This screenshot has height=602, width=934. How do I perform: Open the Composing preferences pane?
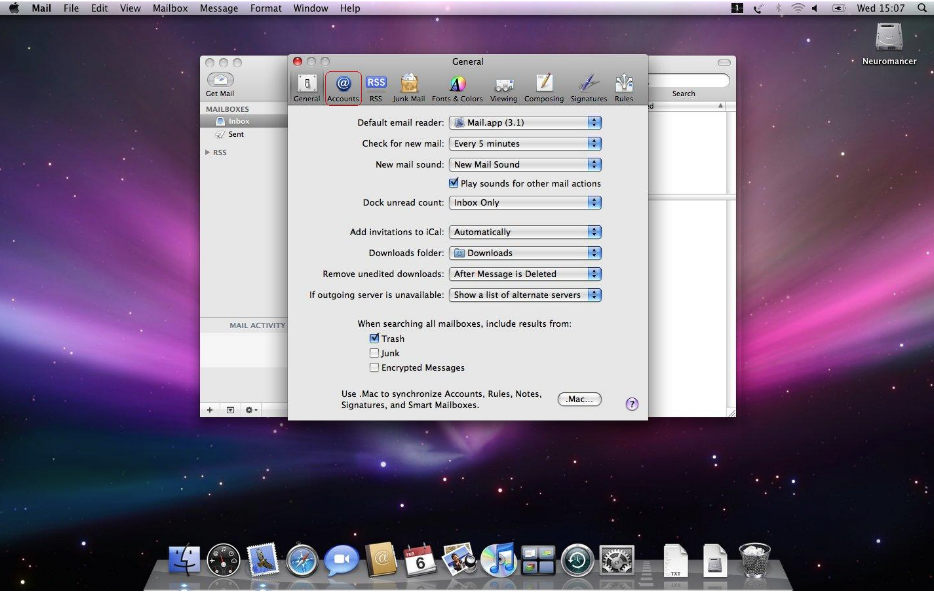click(544, 88)
